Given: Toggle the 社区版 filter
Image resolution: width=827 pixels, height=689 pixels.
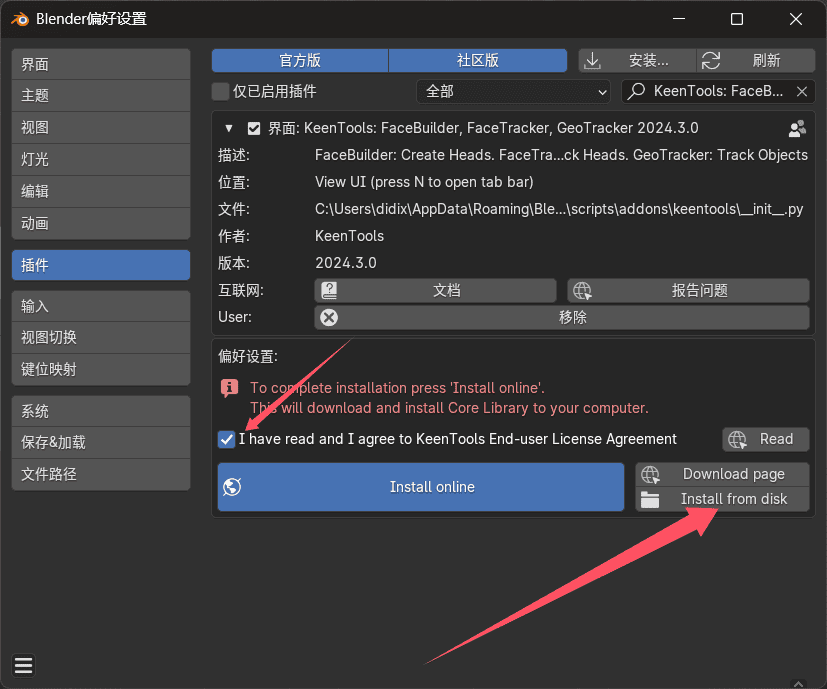Looking at the screenshot, I should [478, 61].
